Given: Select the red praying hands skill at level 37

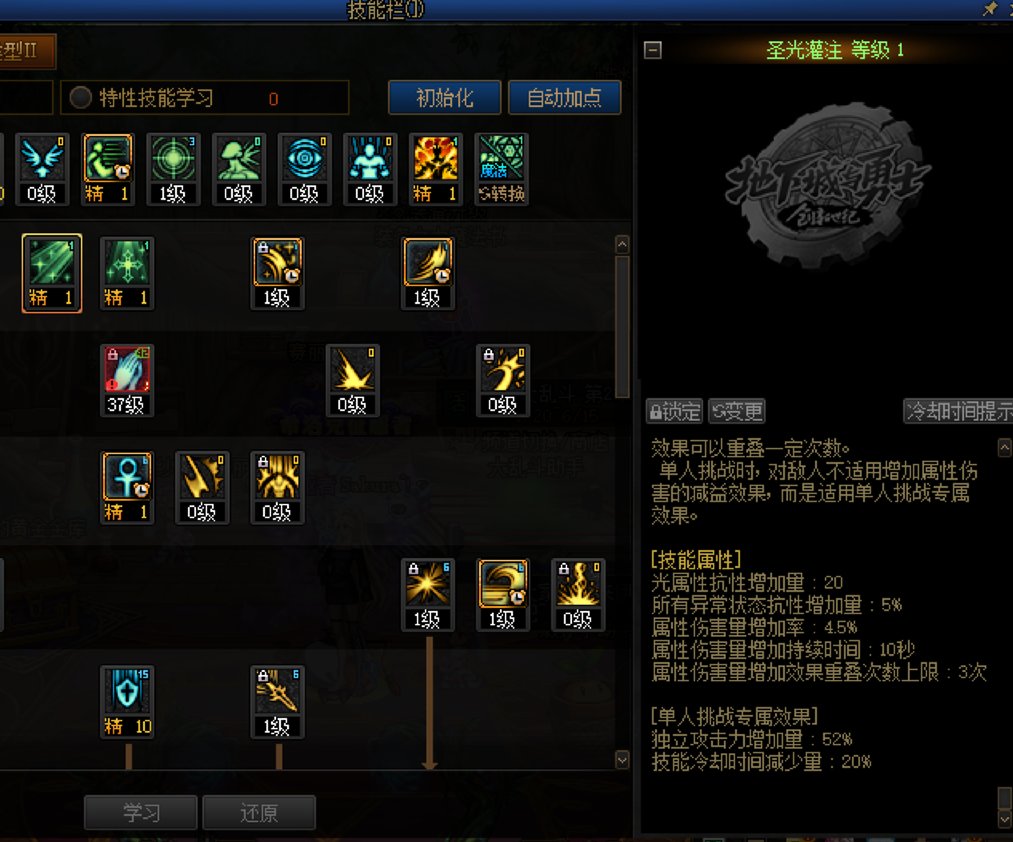Looking at the screenshot, I should (x=127, y=381).
